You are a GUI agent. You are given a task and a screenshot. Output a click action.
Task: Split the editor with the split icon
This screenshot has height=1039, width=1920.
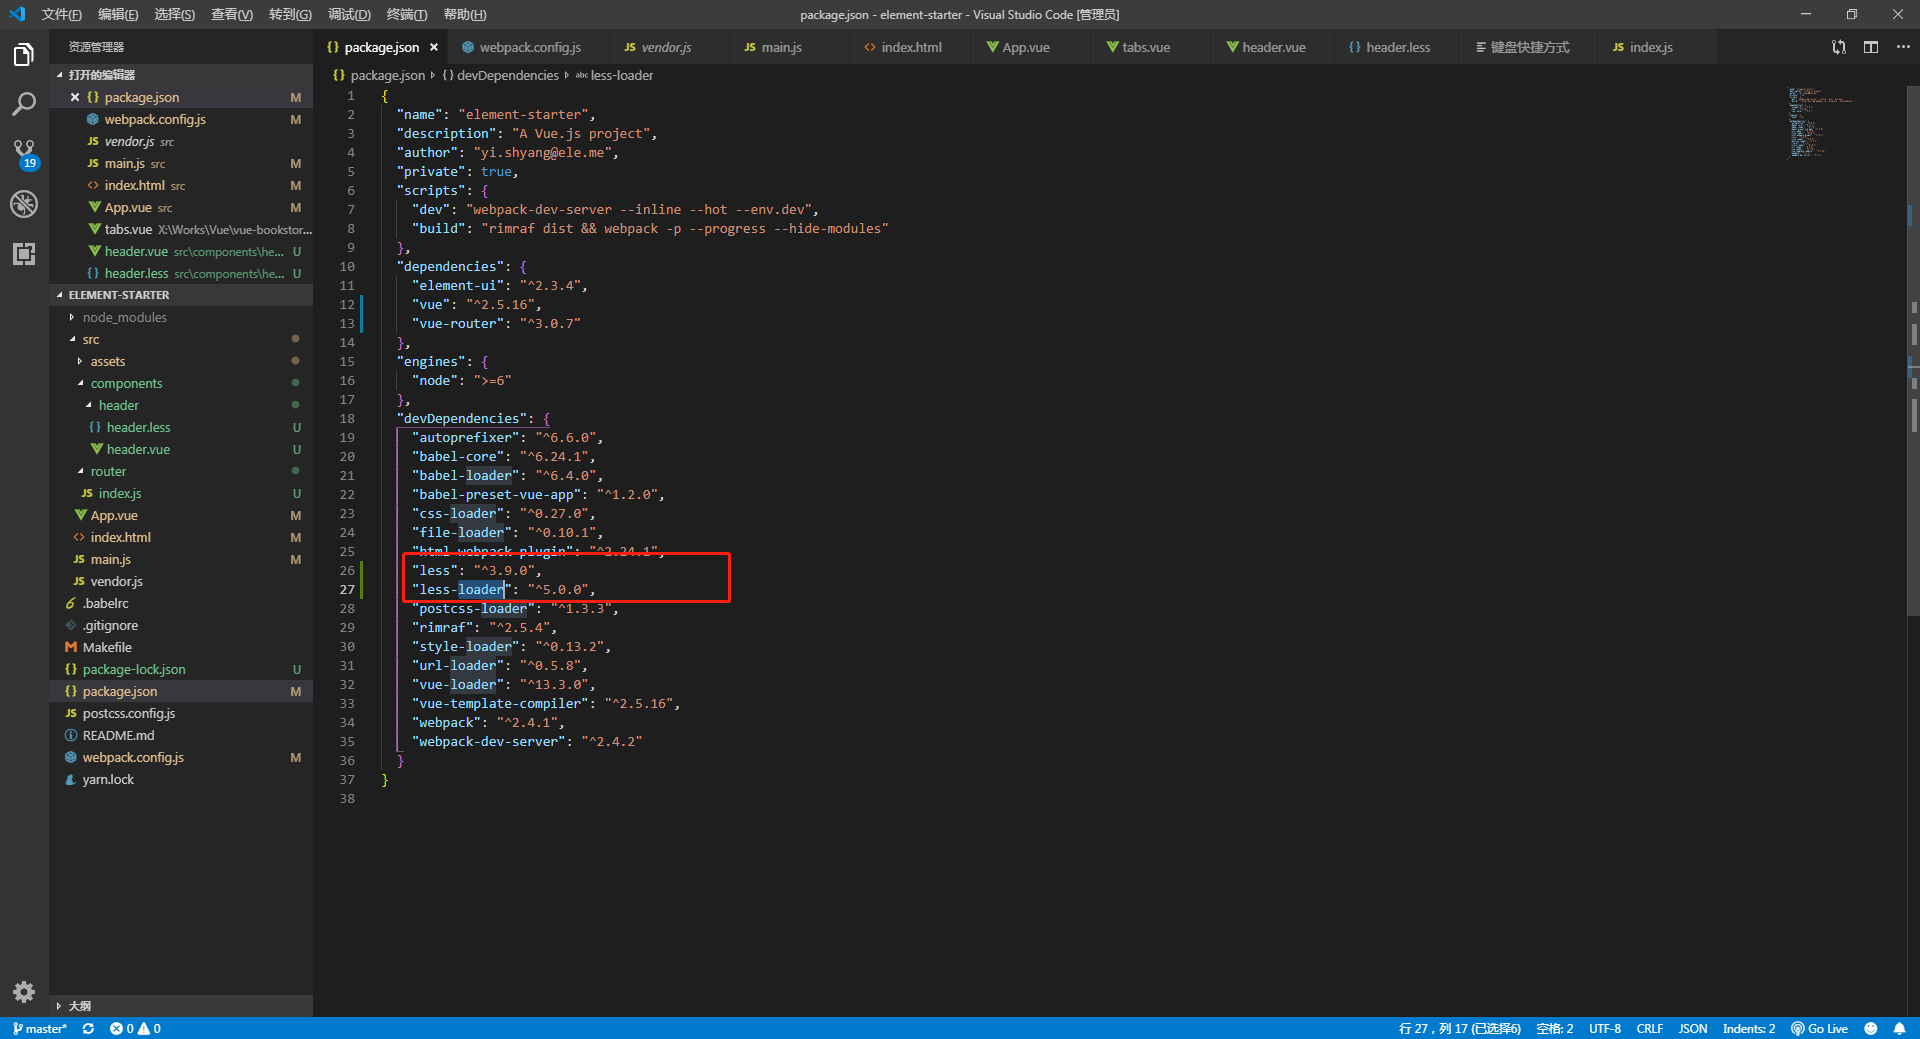[1871, 47]
